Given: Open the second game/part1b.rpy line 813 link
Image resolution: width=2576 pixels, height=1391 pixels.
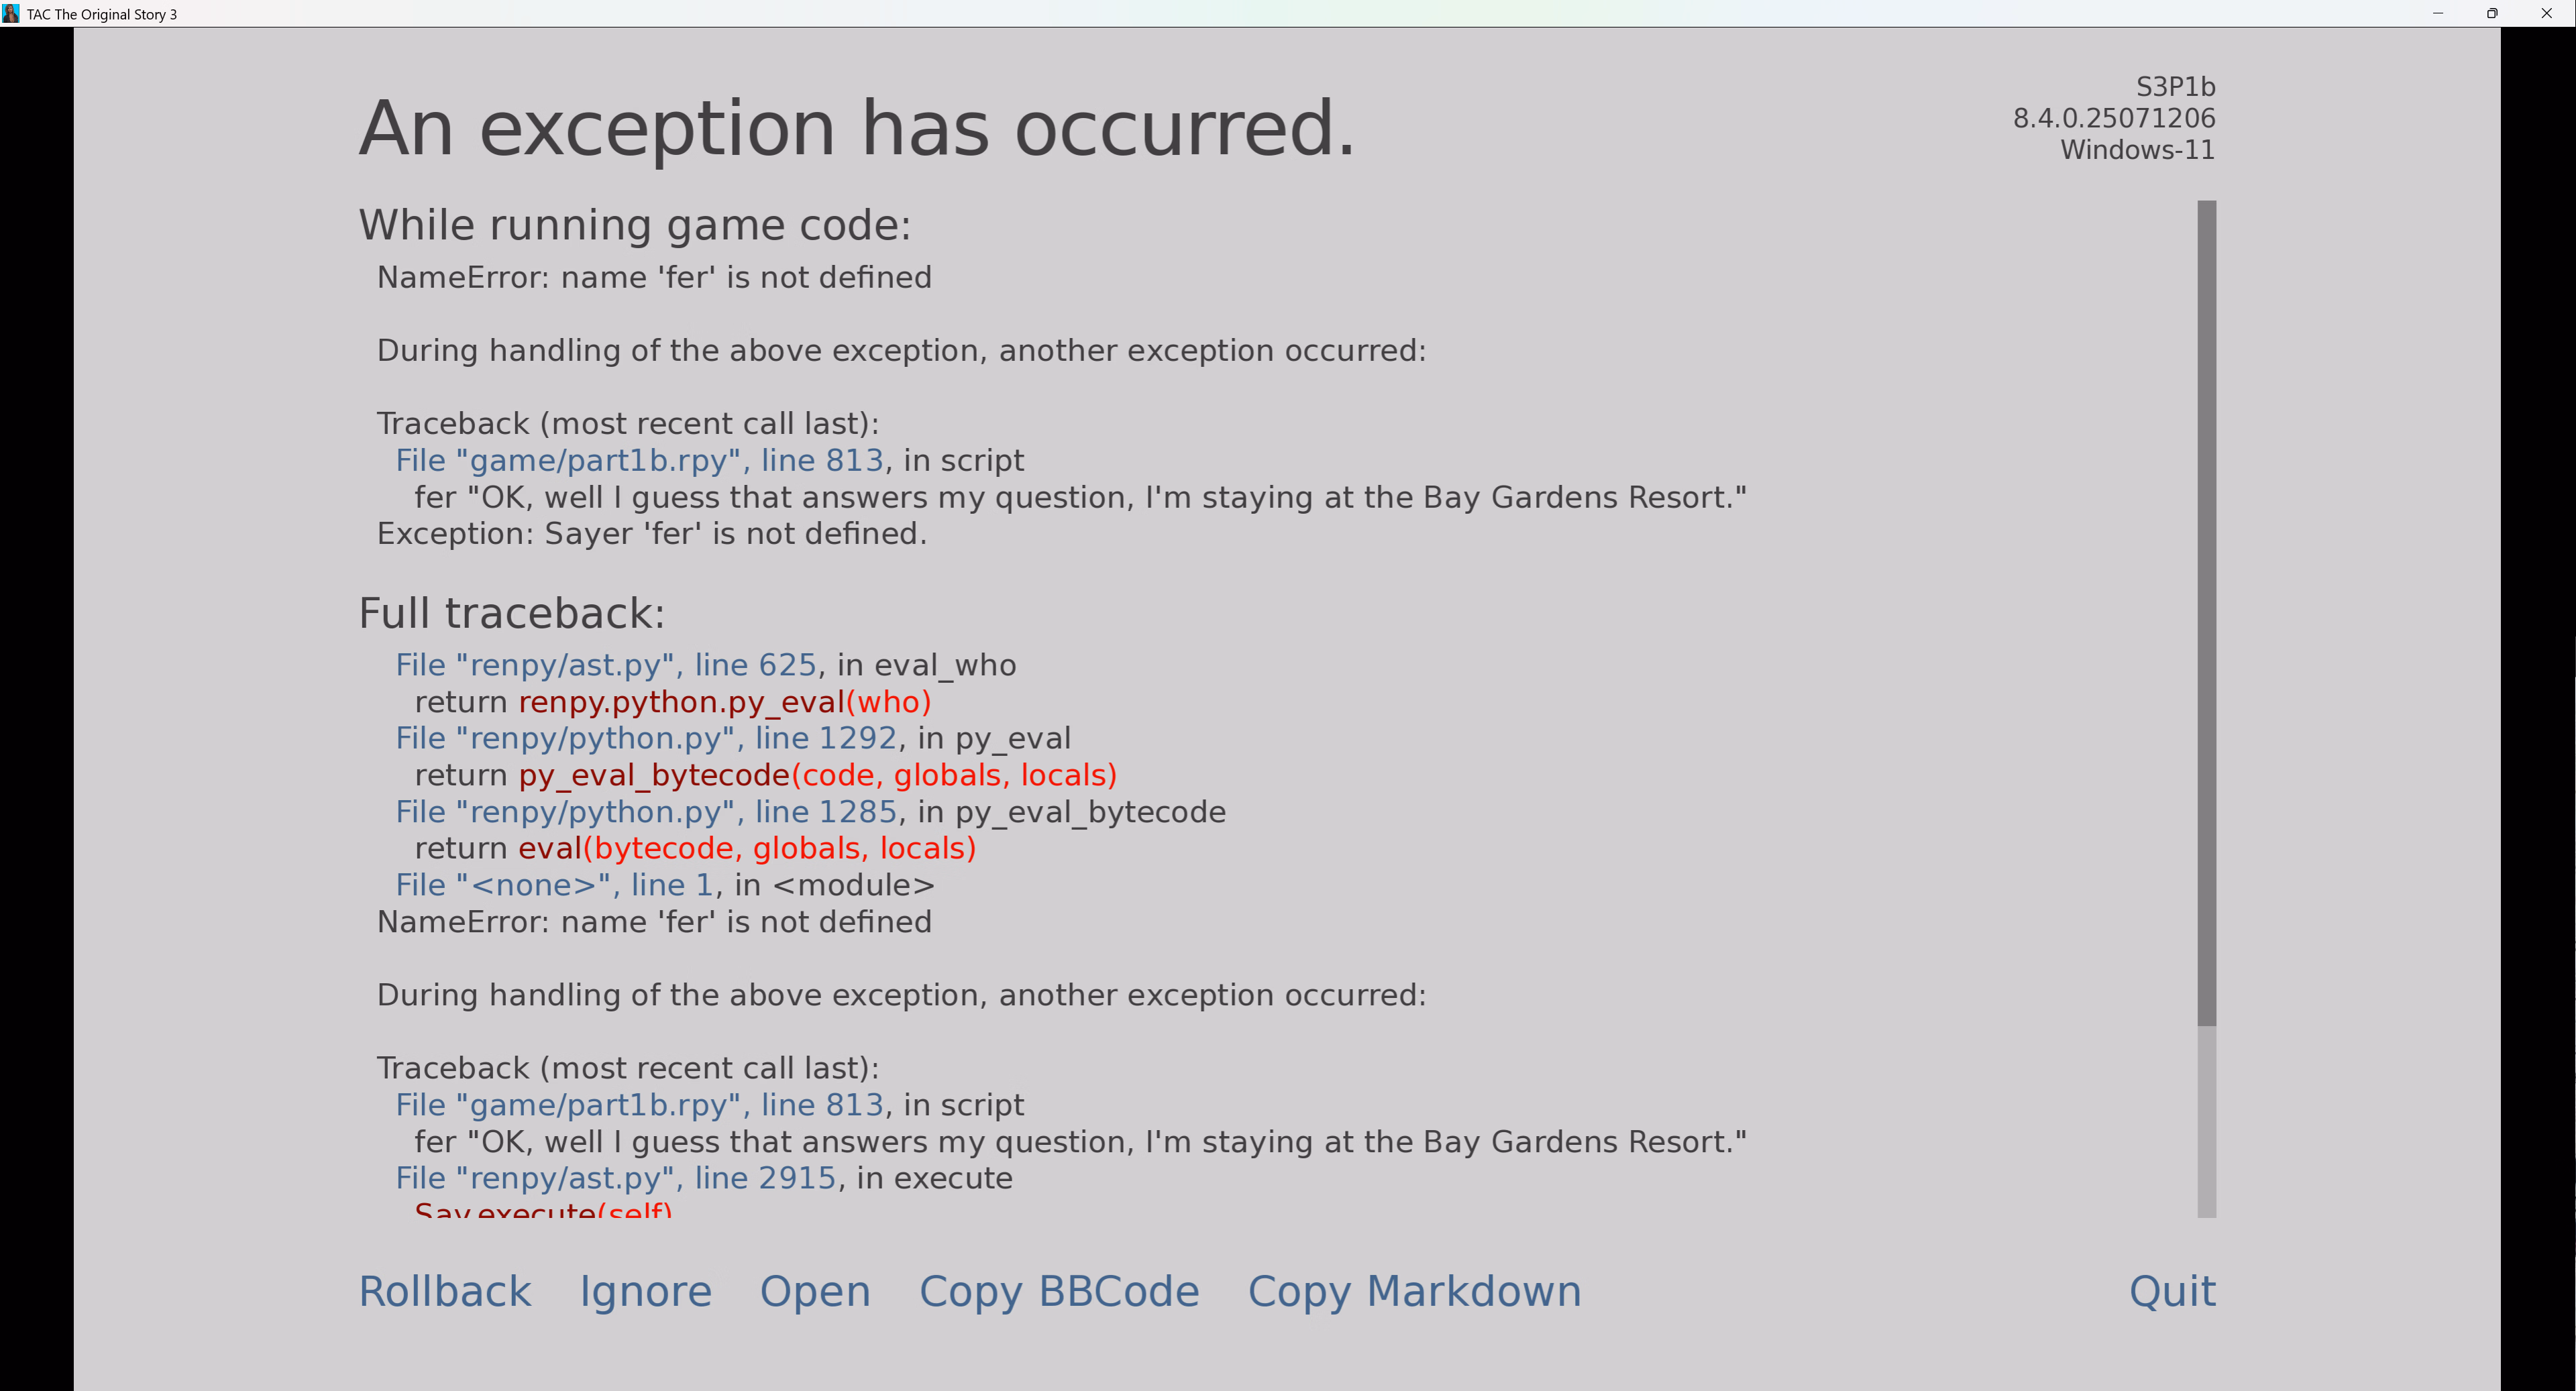Looking at the screenshot, I should (639, 1105).
